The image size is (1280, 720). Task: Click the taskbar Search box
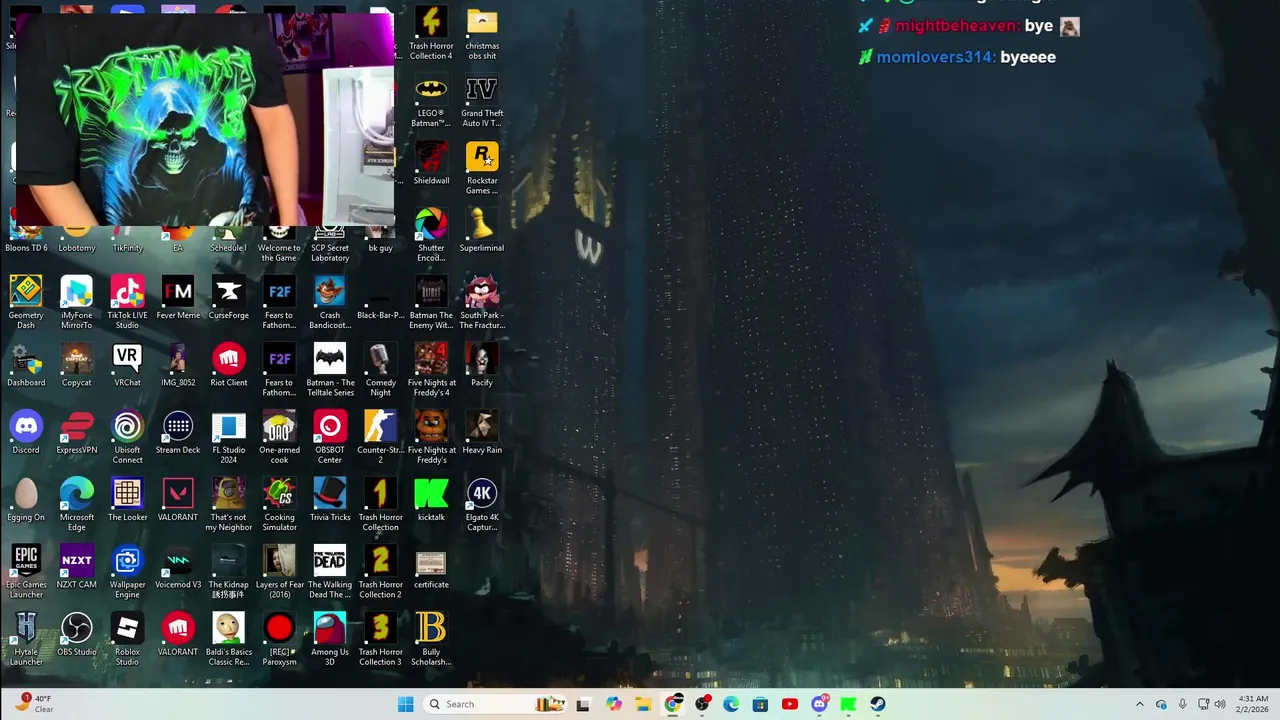click(x=495, y=704)
